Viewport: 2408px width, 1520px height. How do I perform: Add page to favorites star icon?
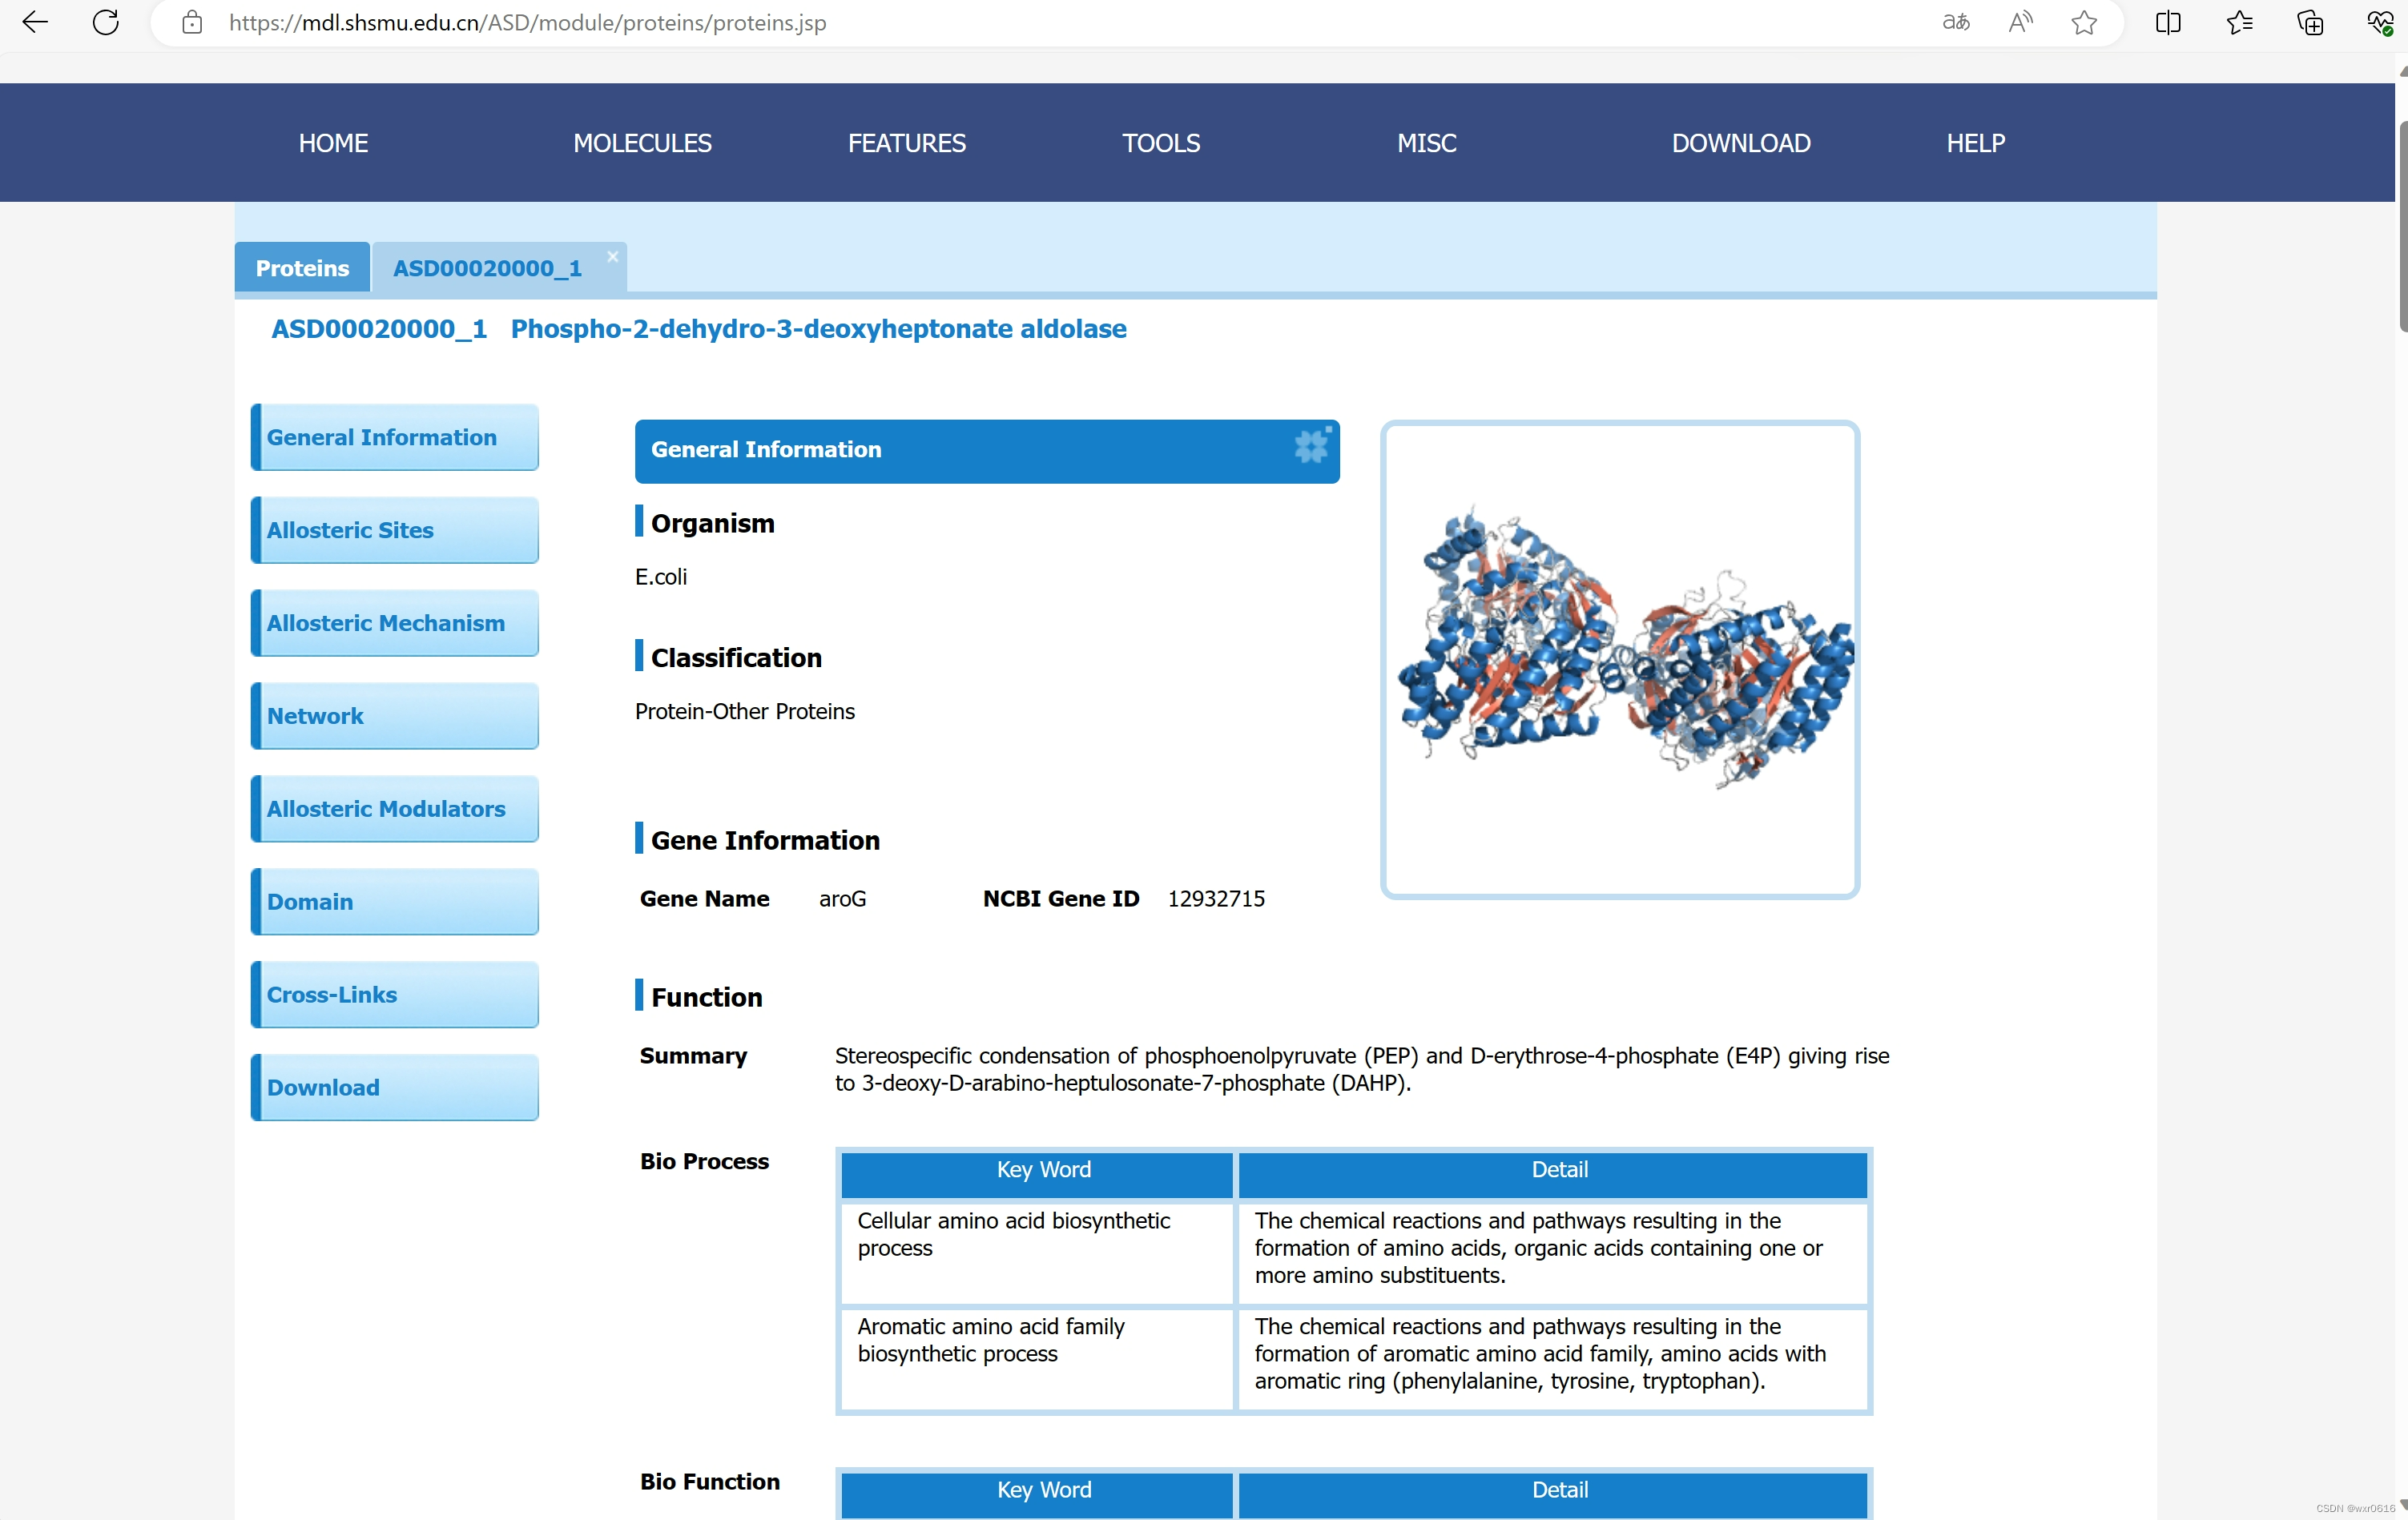(2084, 22)
